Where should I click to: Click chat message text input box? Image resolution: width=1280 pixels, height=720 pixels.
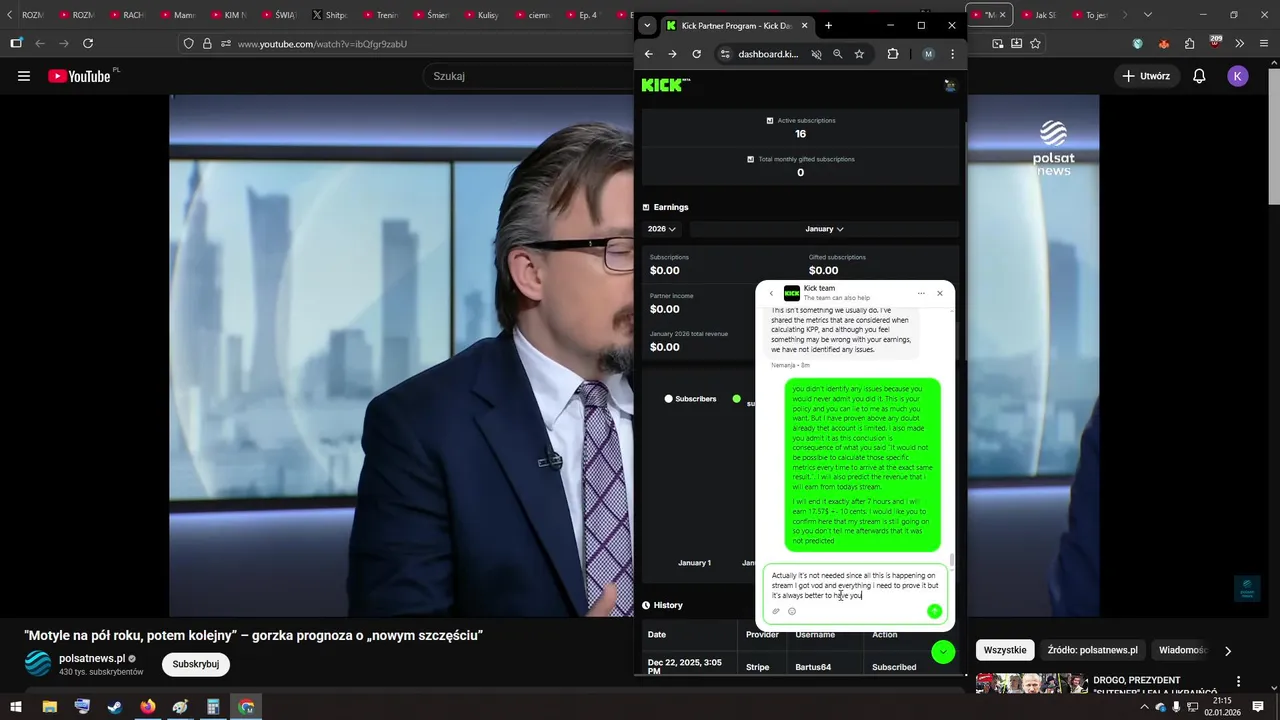[x=855, y=586]
